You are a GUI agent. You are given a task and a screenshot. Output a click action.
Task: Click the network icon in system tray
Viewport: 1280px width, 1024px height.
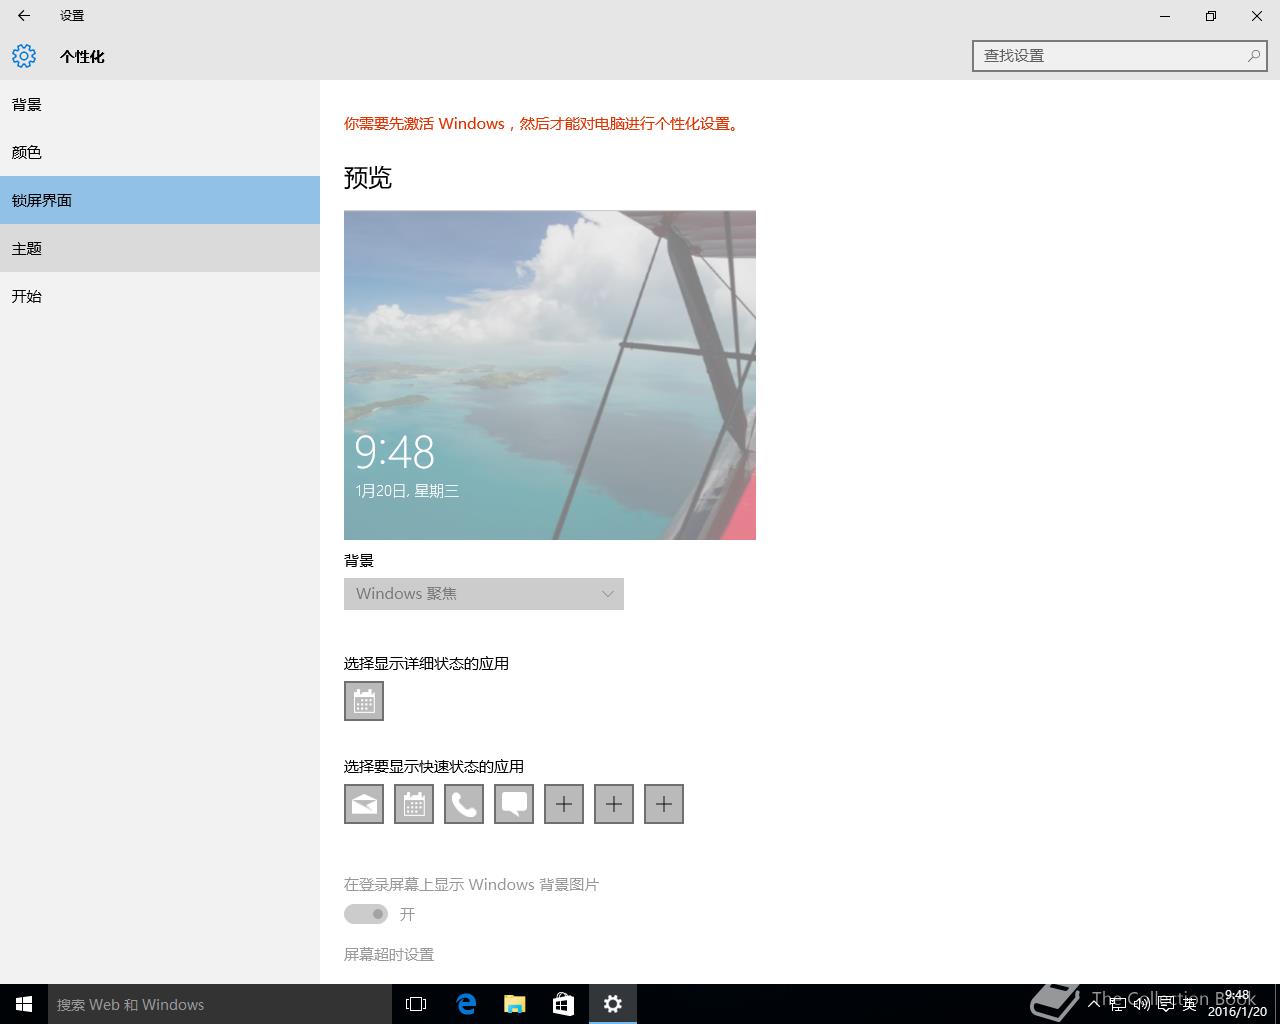click(x=1118, y=1004)
